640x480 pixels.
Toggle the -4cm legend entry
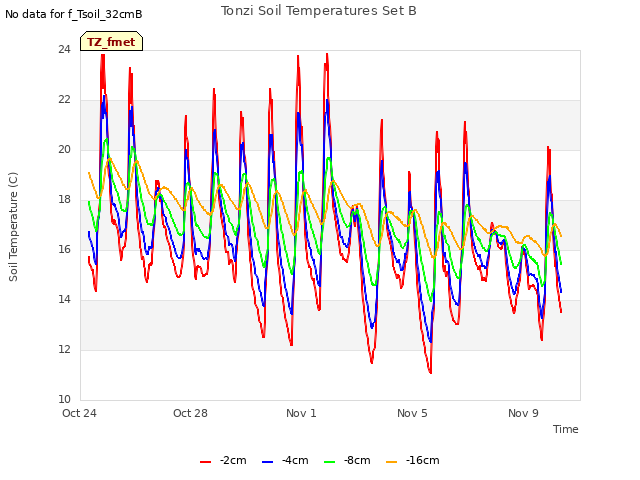click(x=285, y=460)
